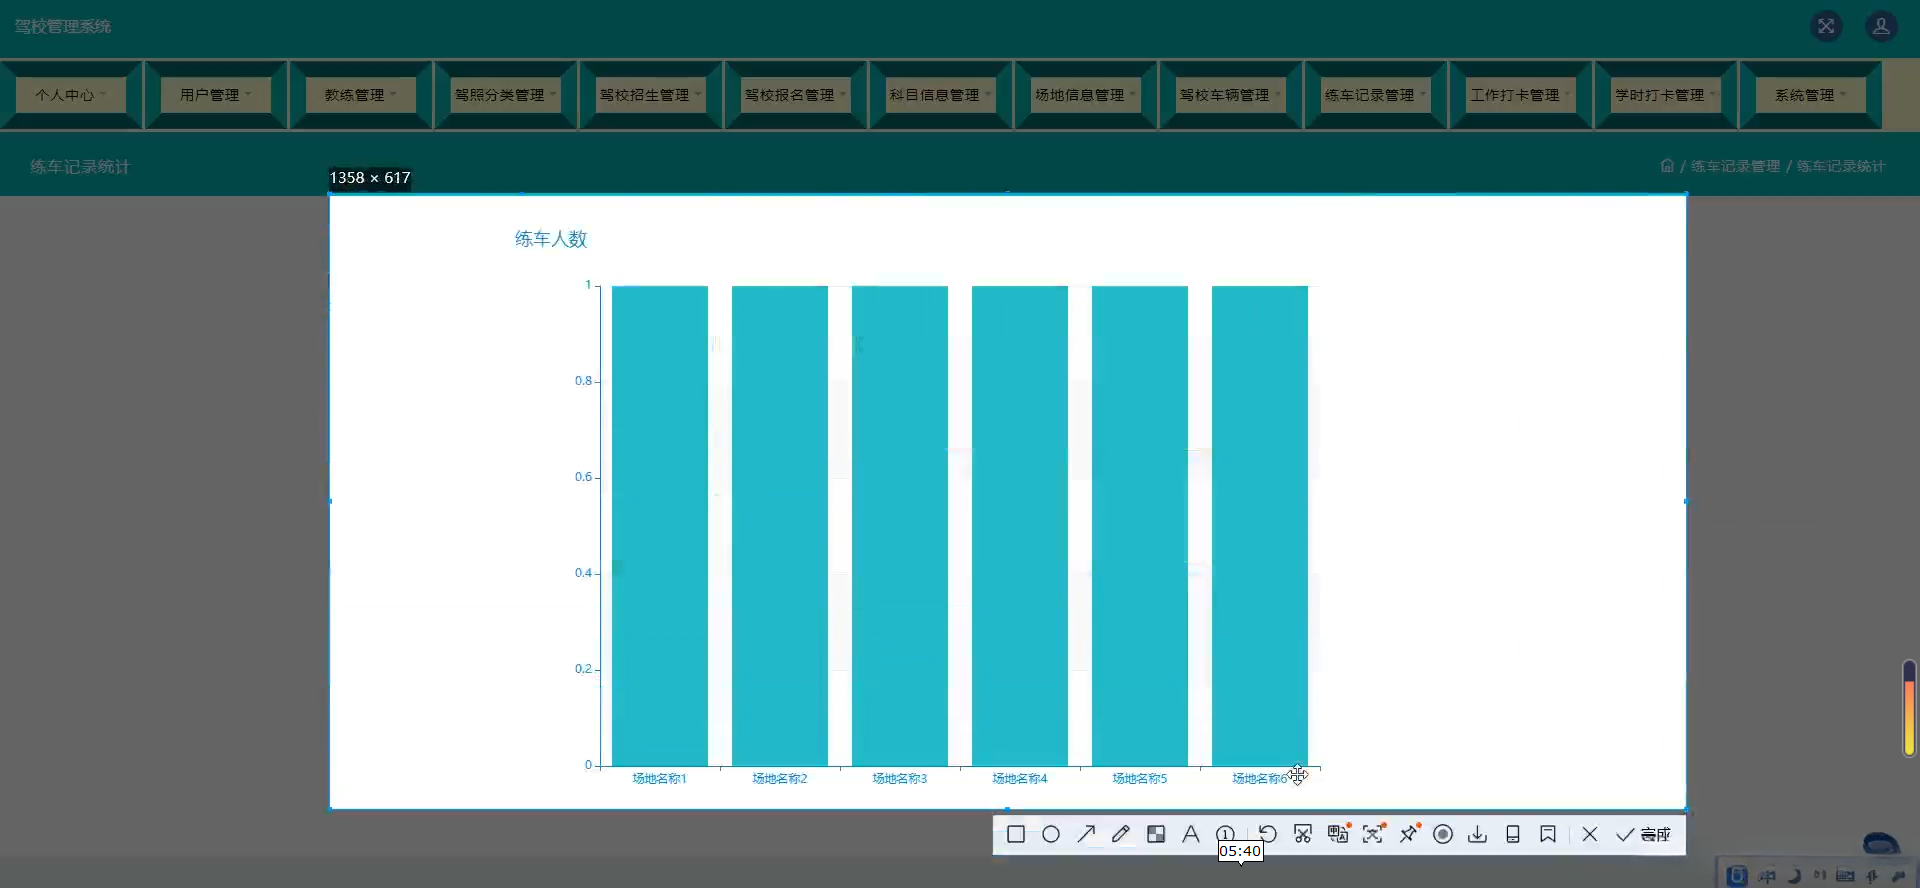The height and width of the screenshot is (888, 1920).
Task: Open the 驾校招生管理 dropdown
Action: [x=651, y=95]
